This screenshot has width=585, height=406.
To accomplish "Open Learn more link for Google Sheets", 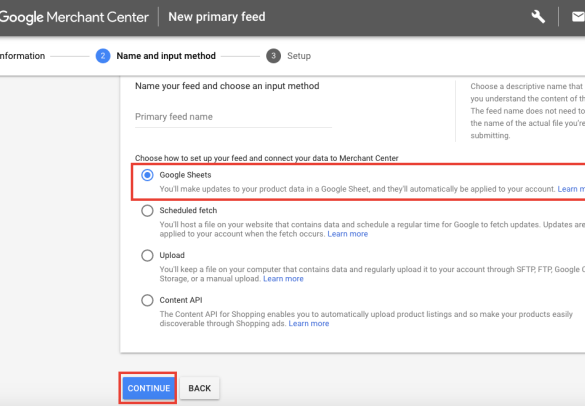I will point(571,189).
